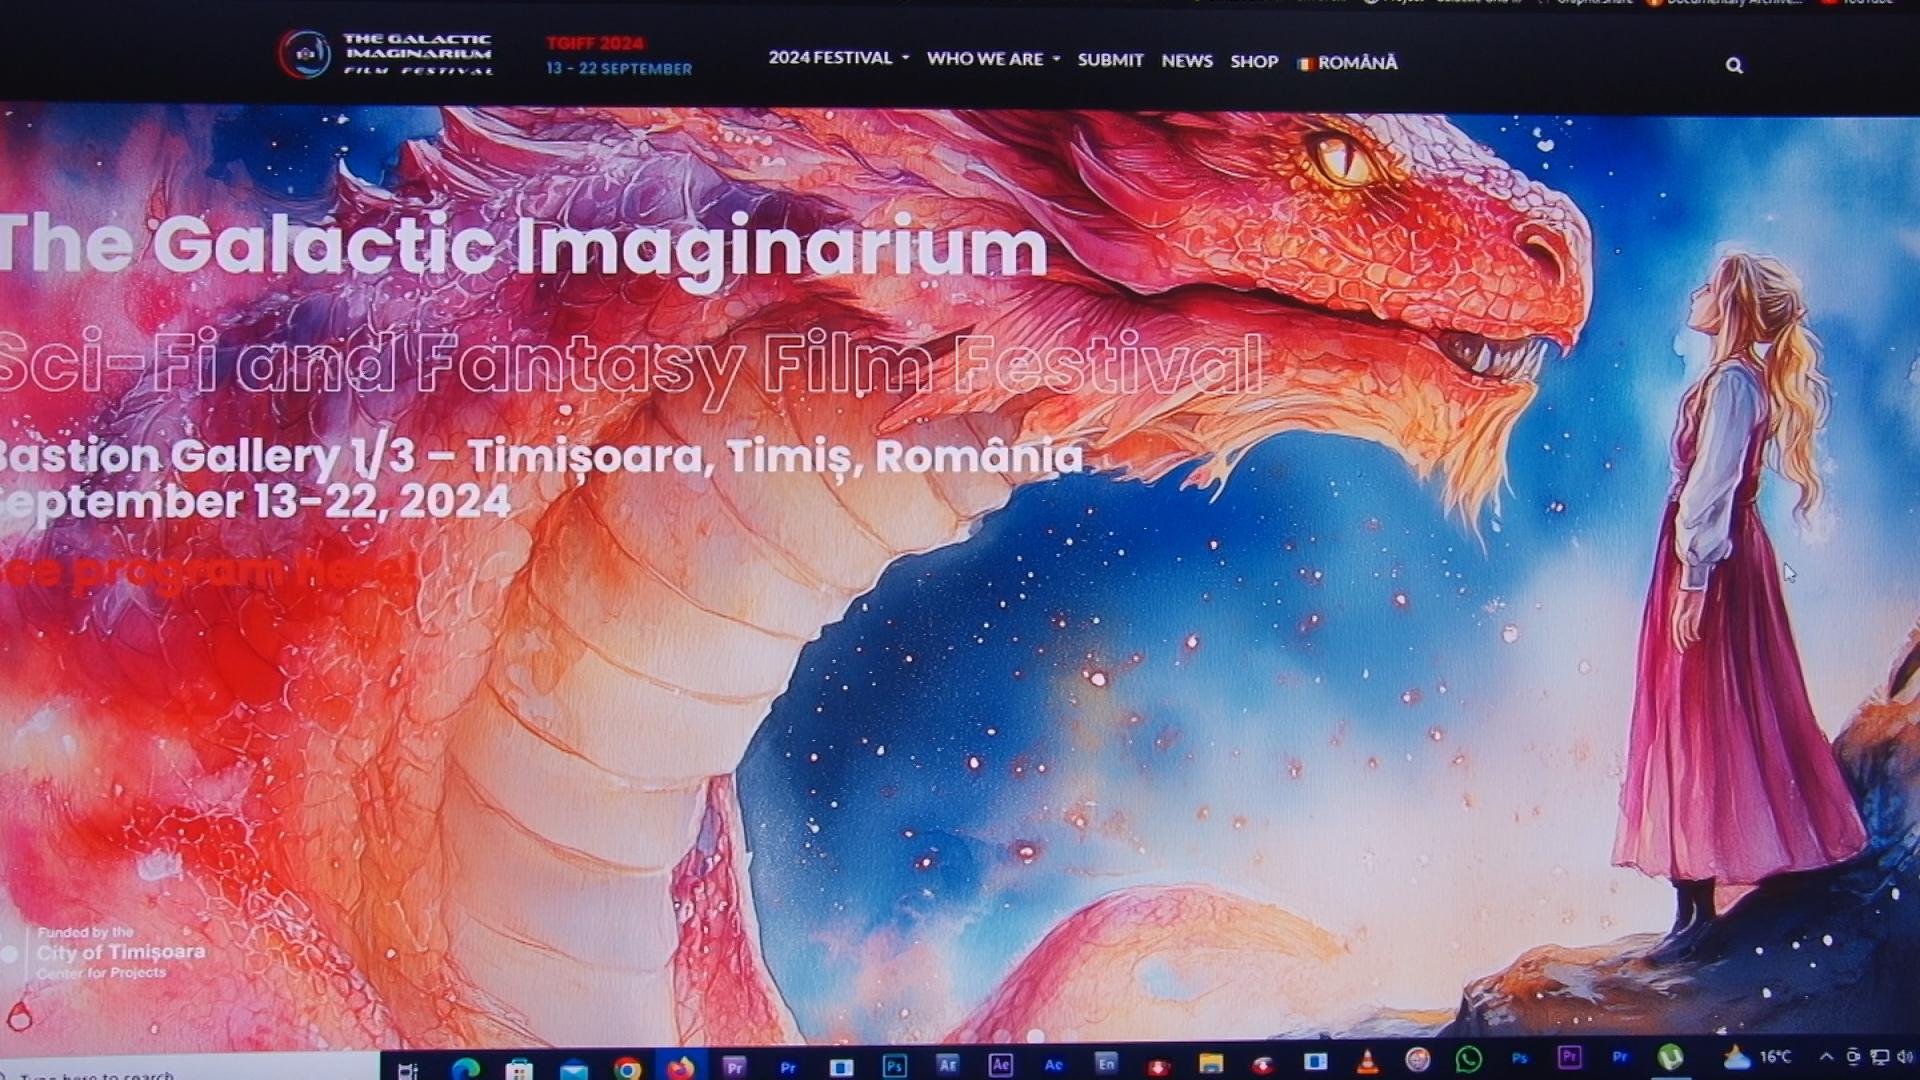The image size is (1920, 1080).
Task: Open the Submit menu item
Action: tap(1110, 60)
